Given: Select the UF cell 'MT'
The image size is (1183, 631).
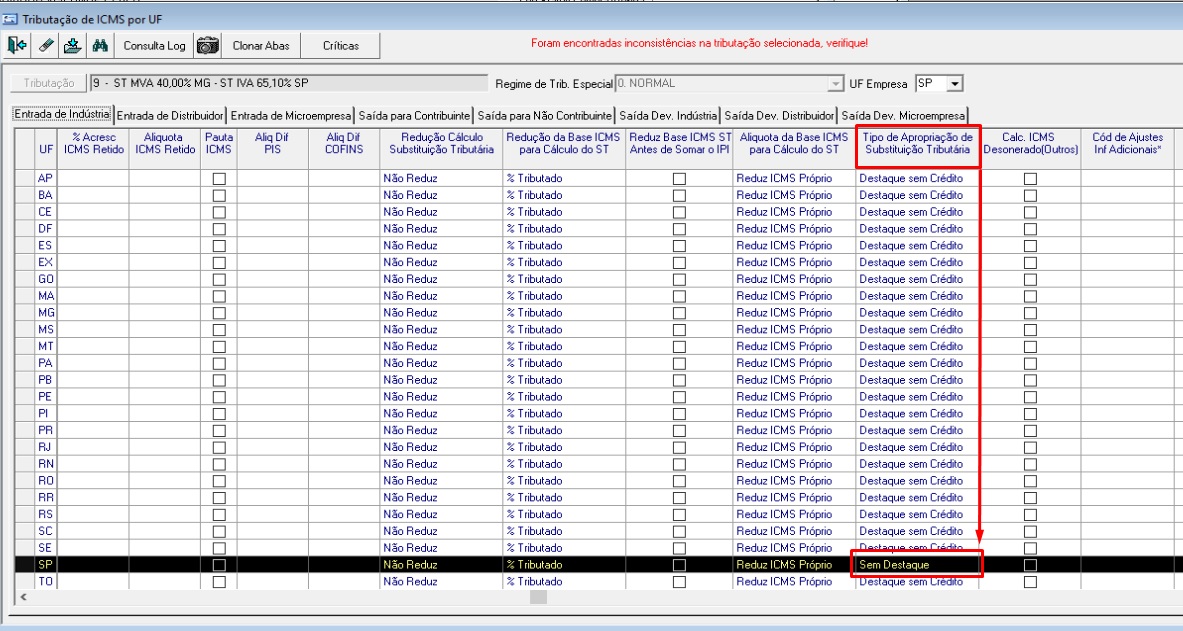Looking at the screenshot, I should 46,346.
